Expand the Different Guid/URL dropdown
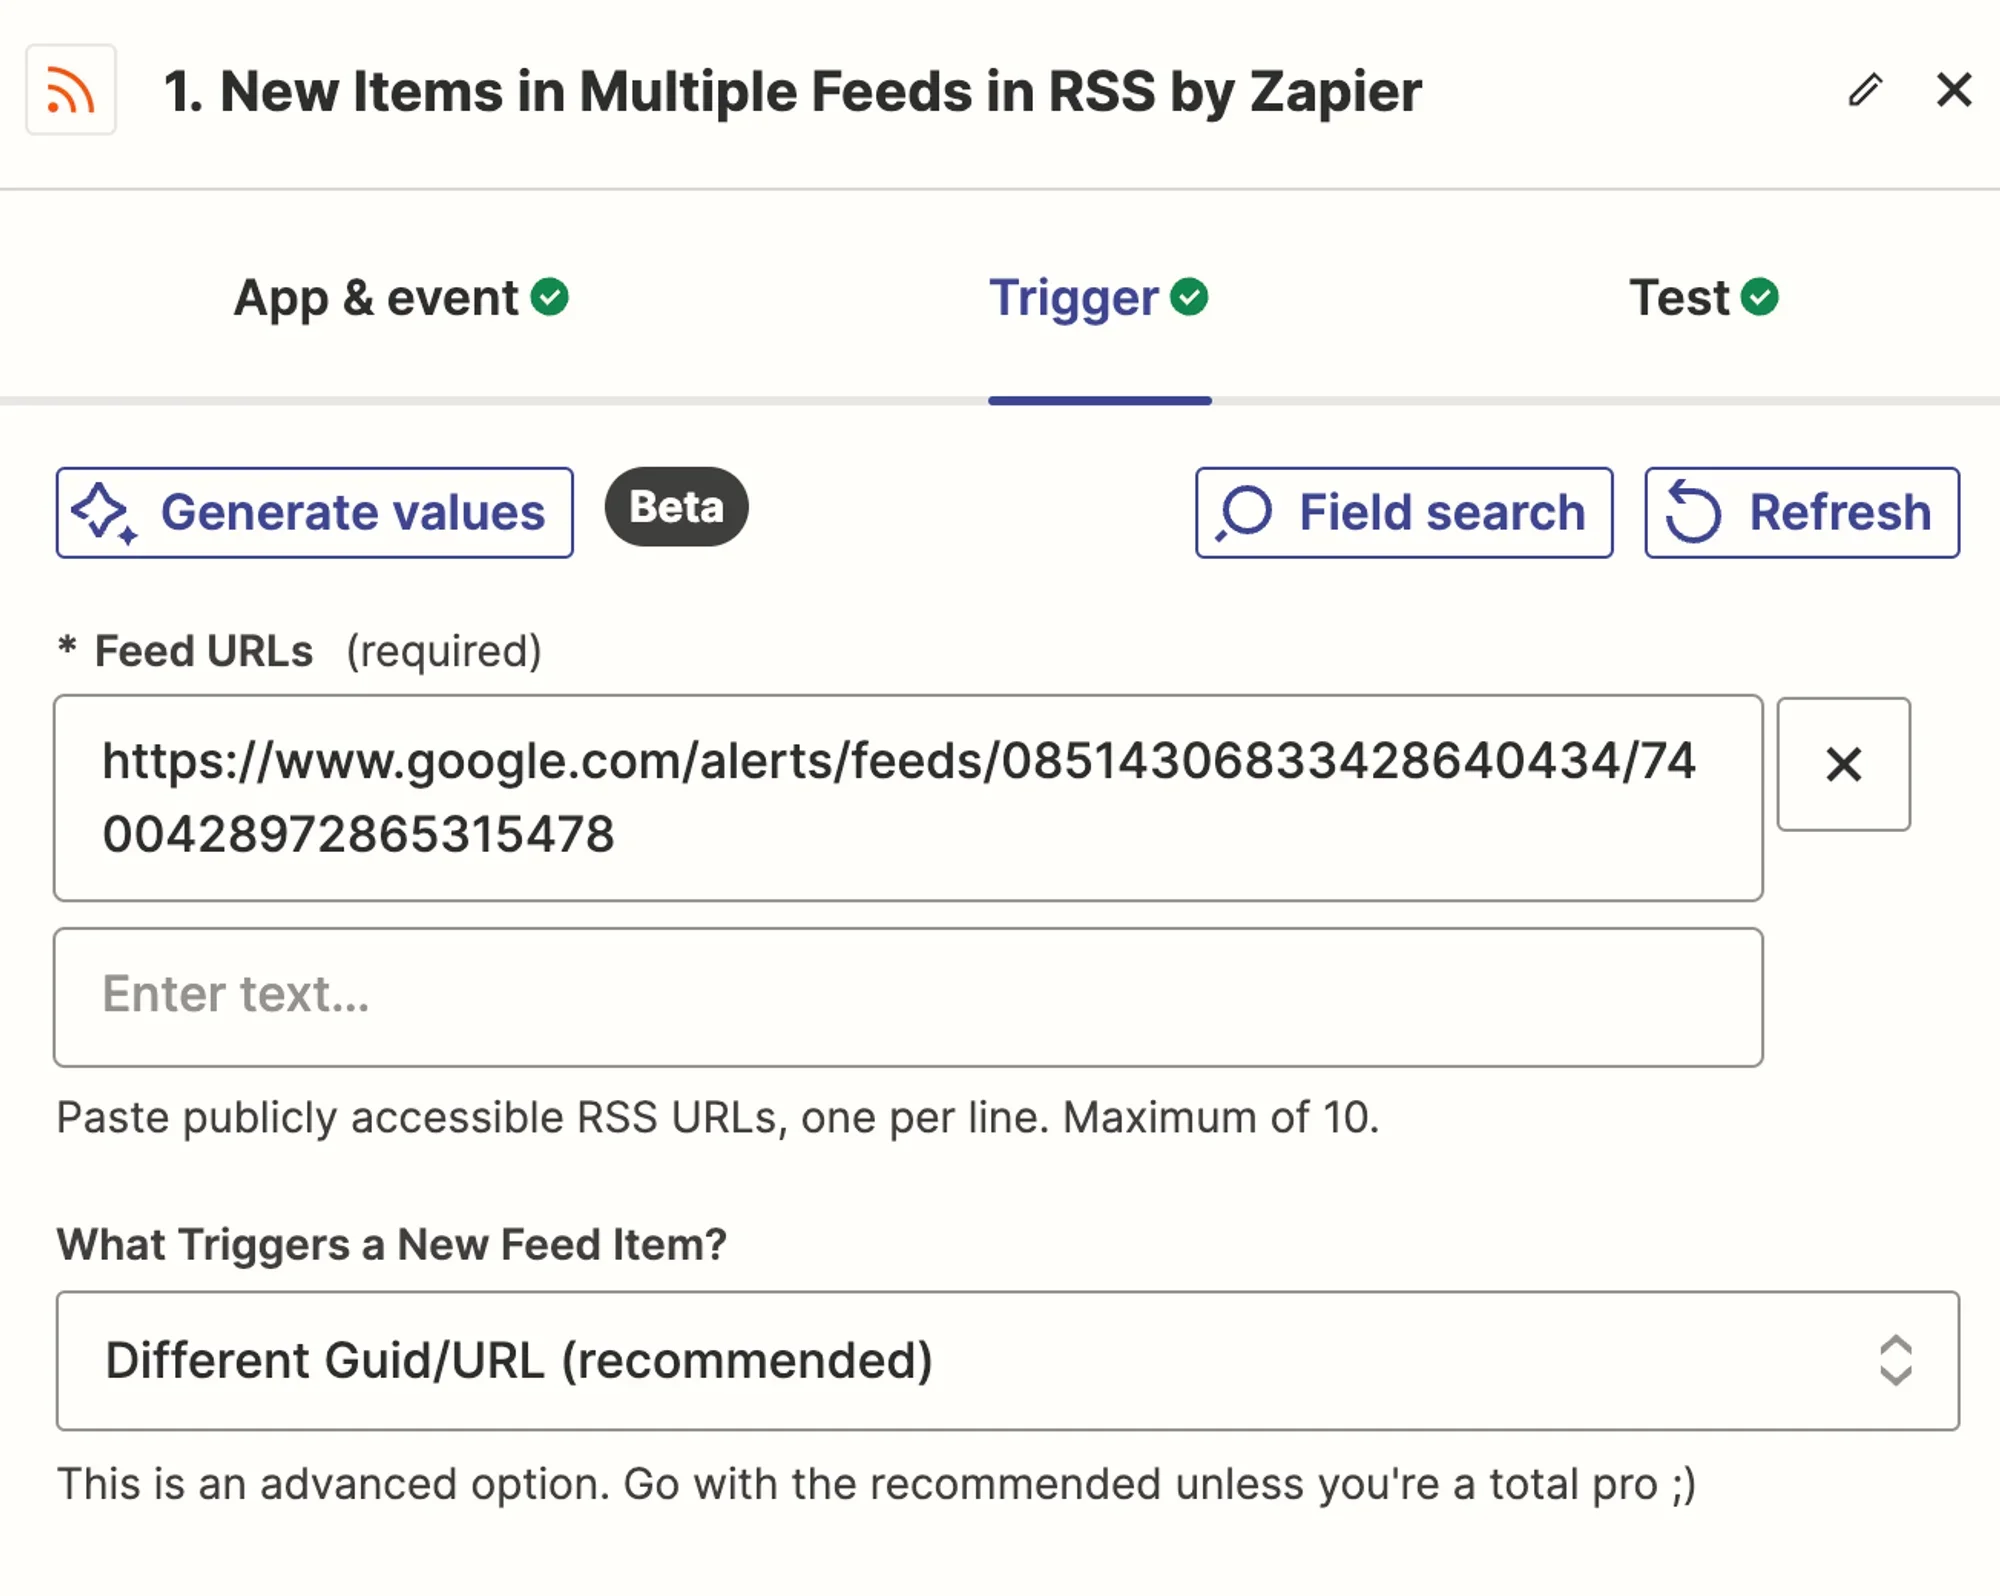This screenshot has width=2000, height=1596. click(1007, 1360)
